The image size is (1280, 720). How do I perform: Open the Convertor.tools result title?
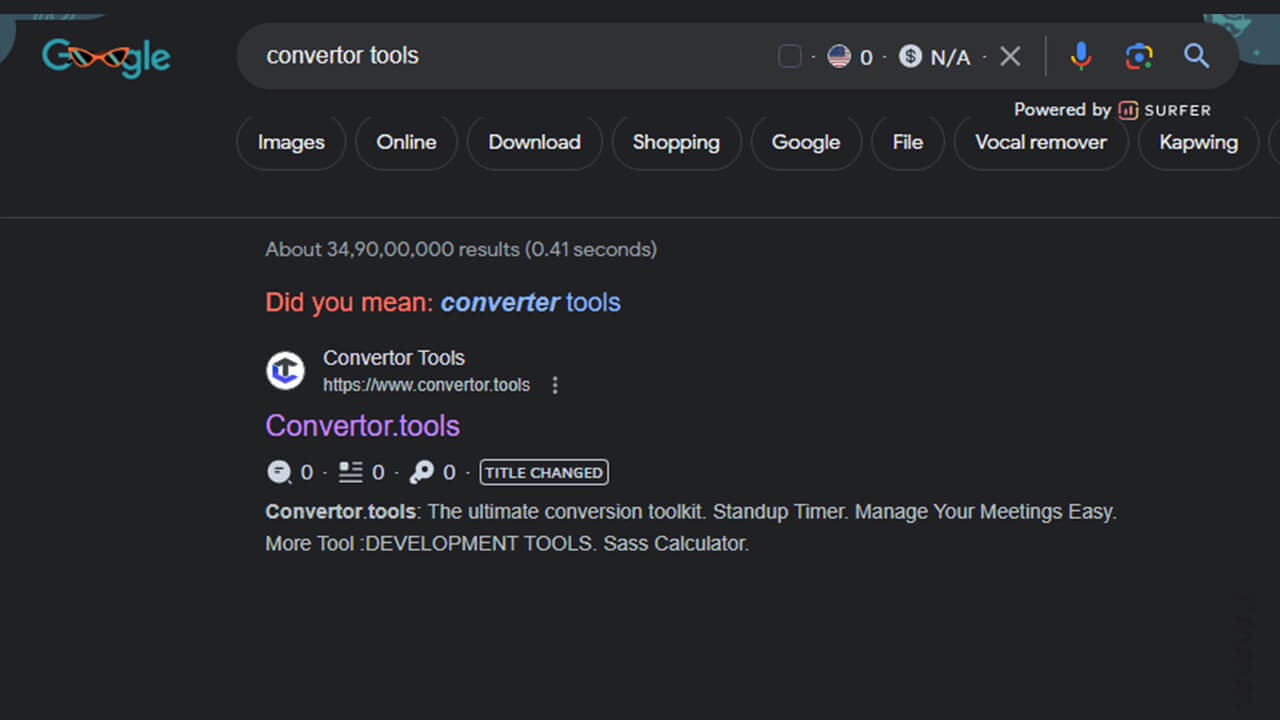pyautogui.click(x=363, y=426)
